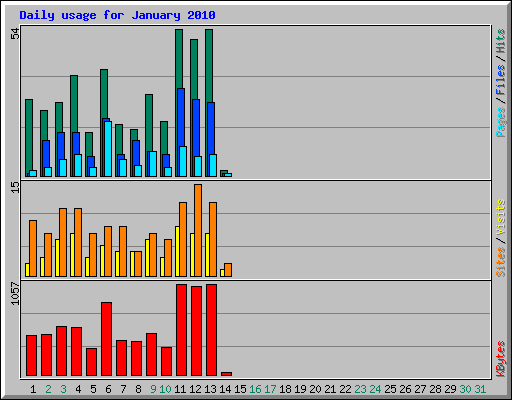The image size is (512, 400).
Task: Click the red KBytes bar for day 6
Action: (107, 339)
